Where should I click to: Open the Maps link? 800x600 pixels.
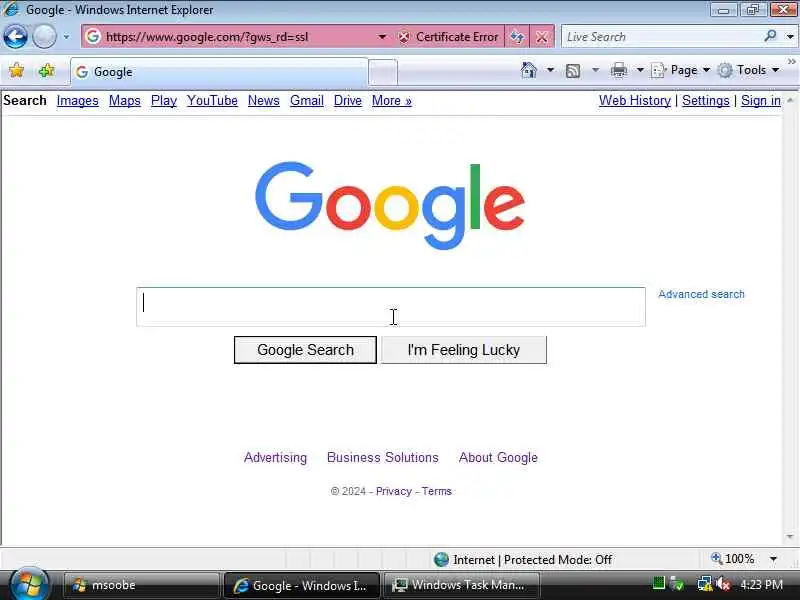(x=124, y=101)
